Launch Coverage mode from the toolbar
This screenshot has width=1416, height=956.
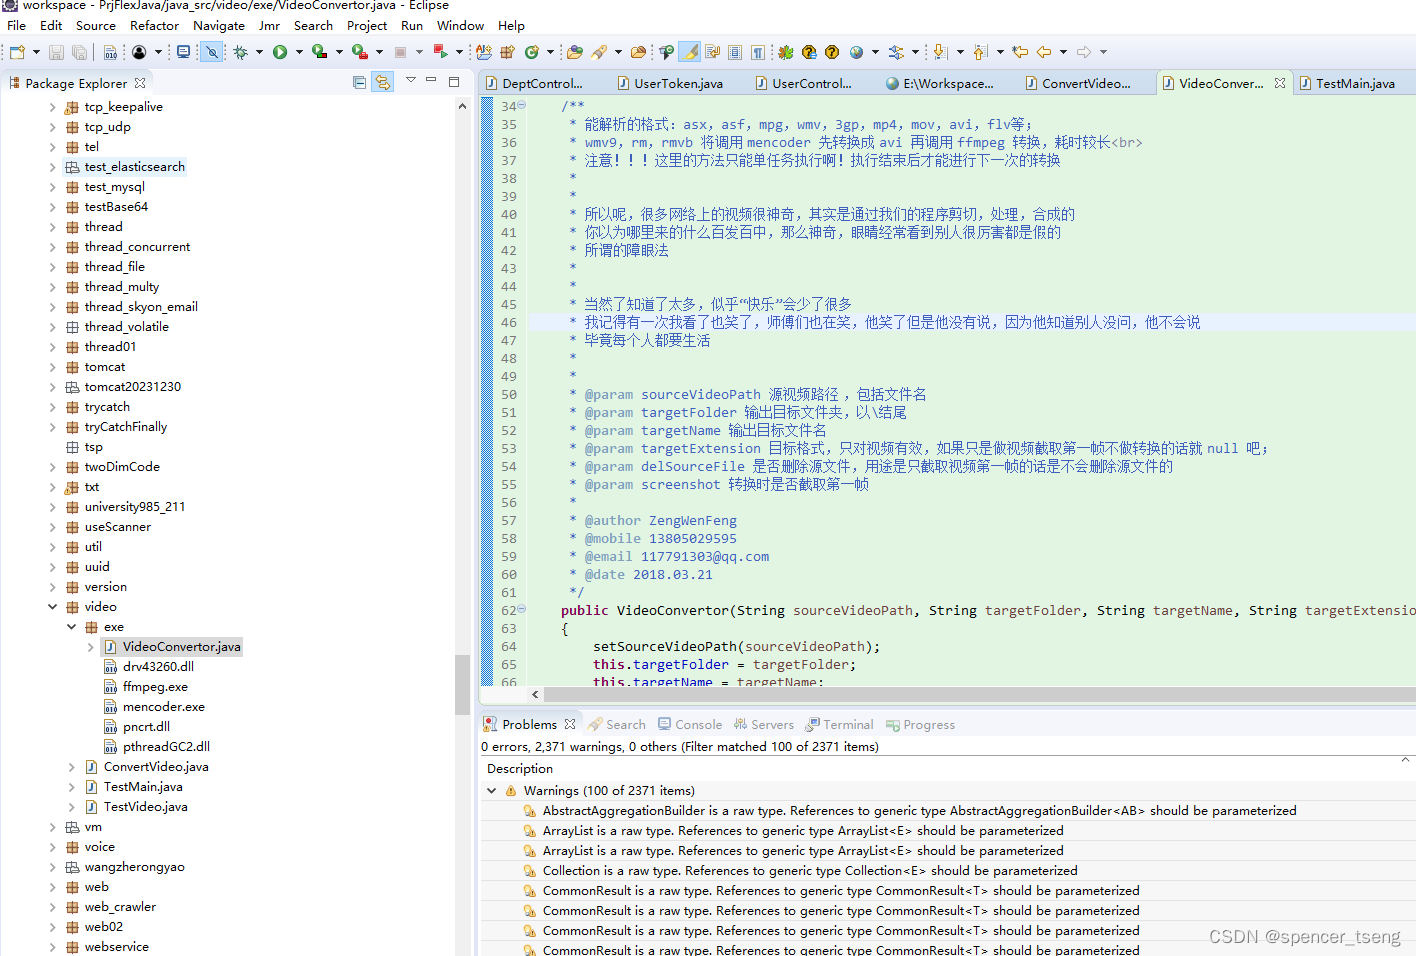[x=320, y=52]
